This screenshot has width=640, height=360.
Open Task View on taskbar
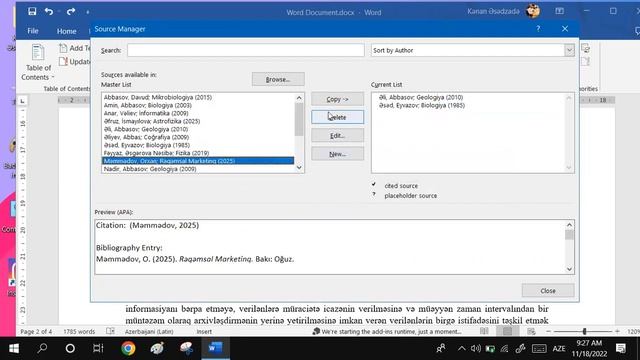(98, 348)
